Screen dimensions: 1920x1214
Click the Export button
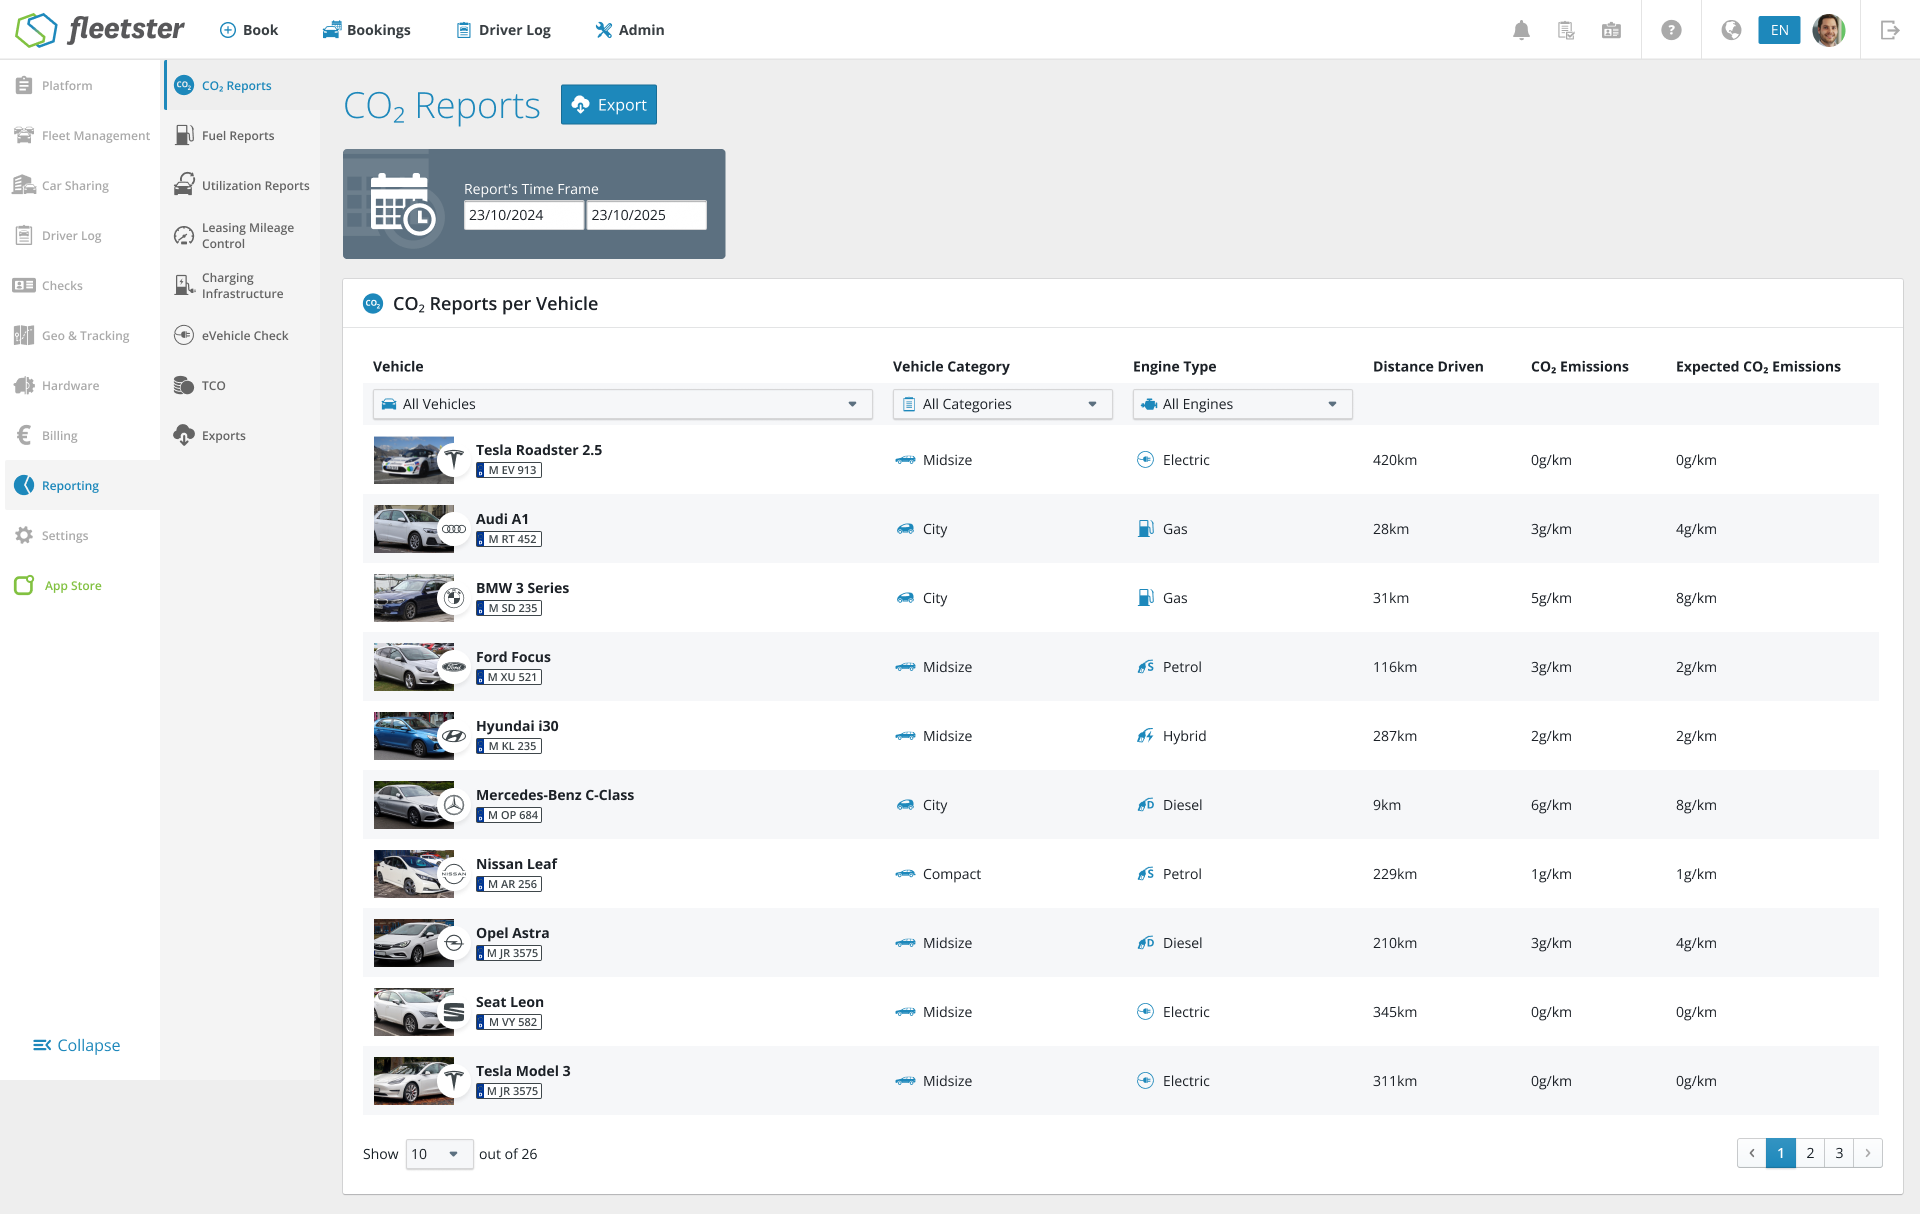click(608, 105)
